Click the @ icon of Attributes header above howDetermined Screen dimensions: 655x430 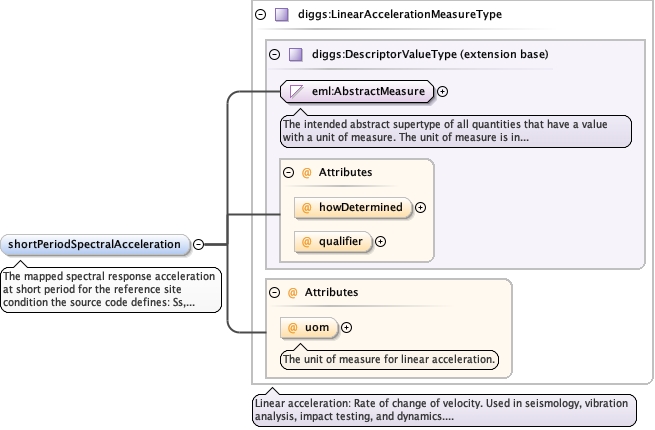point(307,173)
